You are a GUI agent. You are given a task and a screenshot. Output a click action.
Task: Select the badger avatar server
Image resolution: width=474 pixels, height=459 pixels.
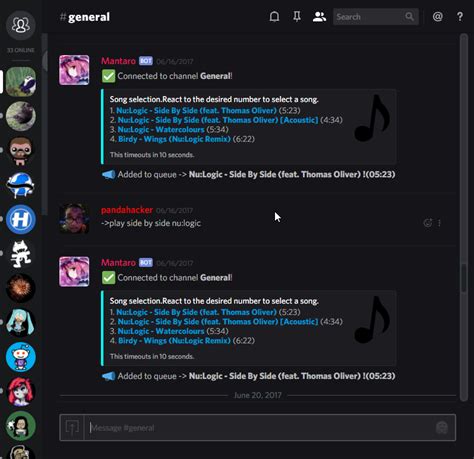point(21,82)
